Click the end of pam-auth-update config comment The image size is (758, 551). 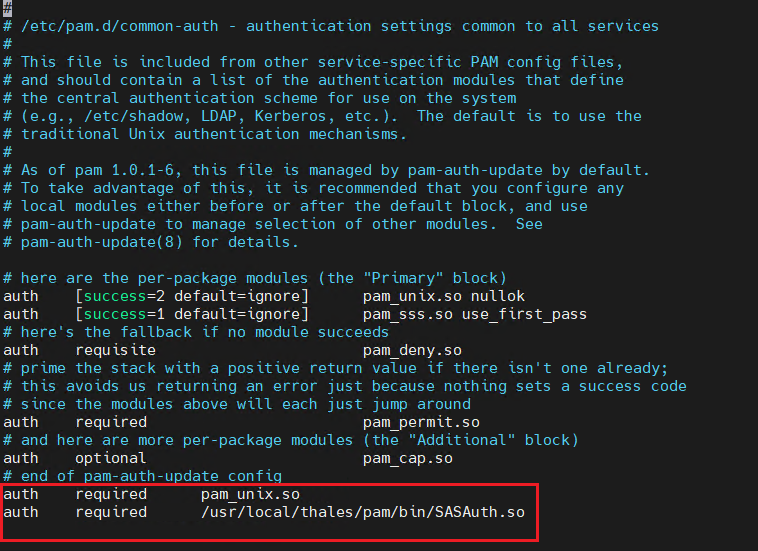pyautogui.click(x=150, y=476)
